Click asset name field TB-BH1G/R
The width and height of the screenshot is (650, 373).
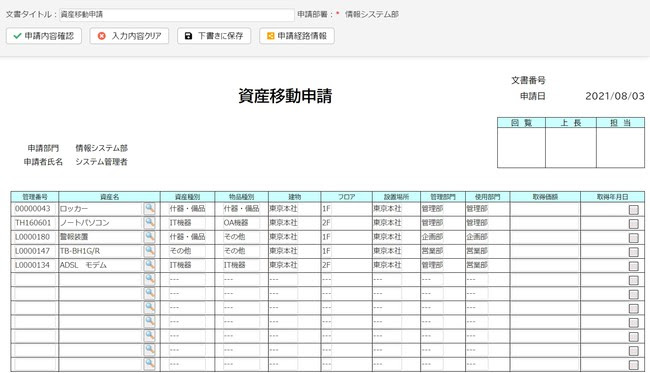point(101,251)
